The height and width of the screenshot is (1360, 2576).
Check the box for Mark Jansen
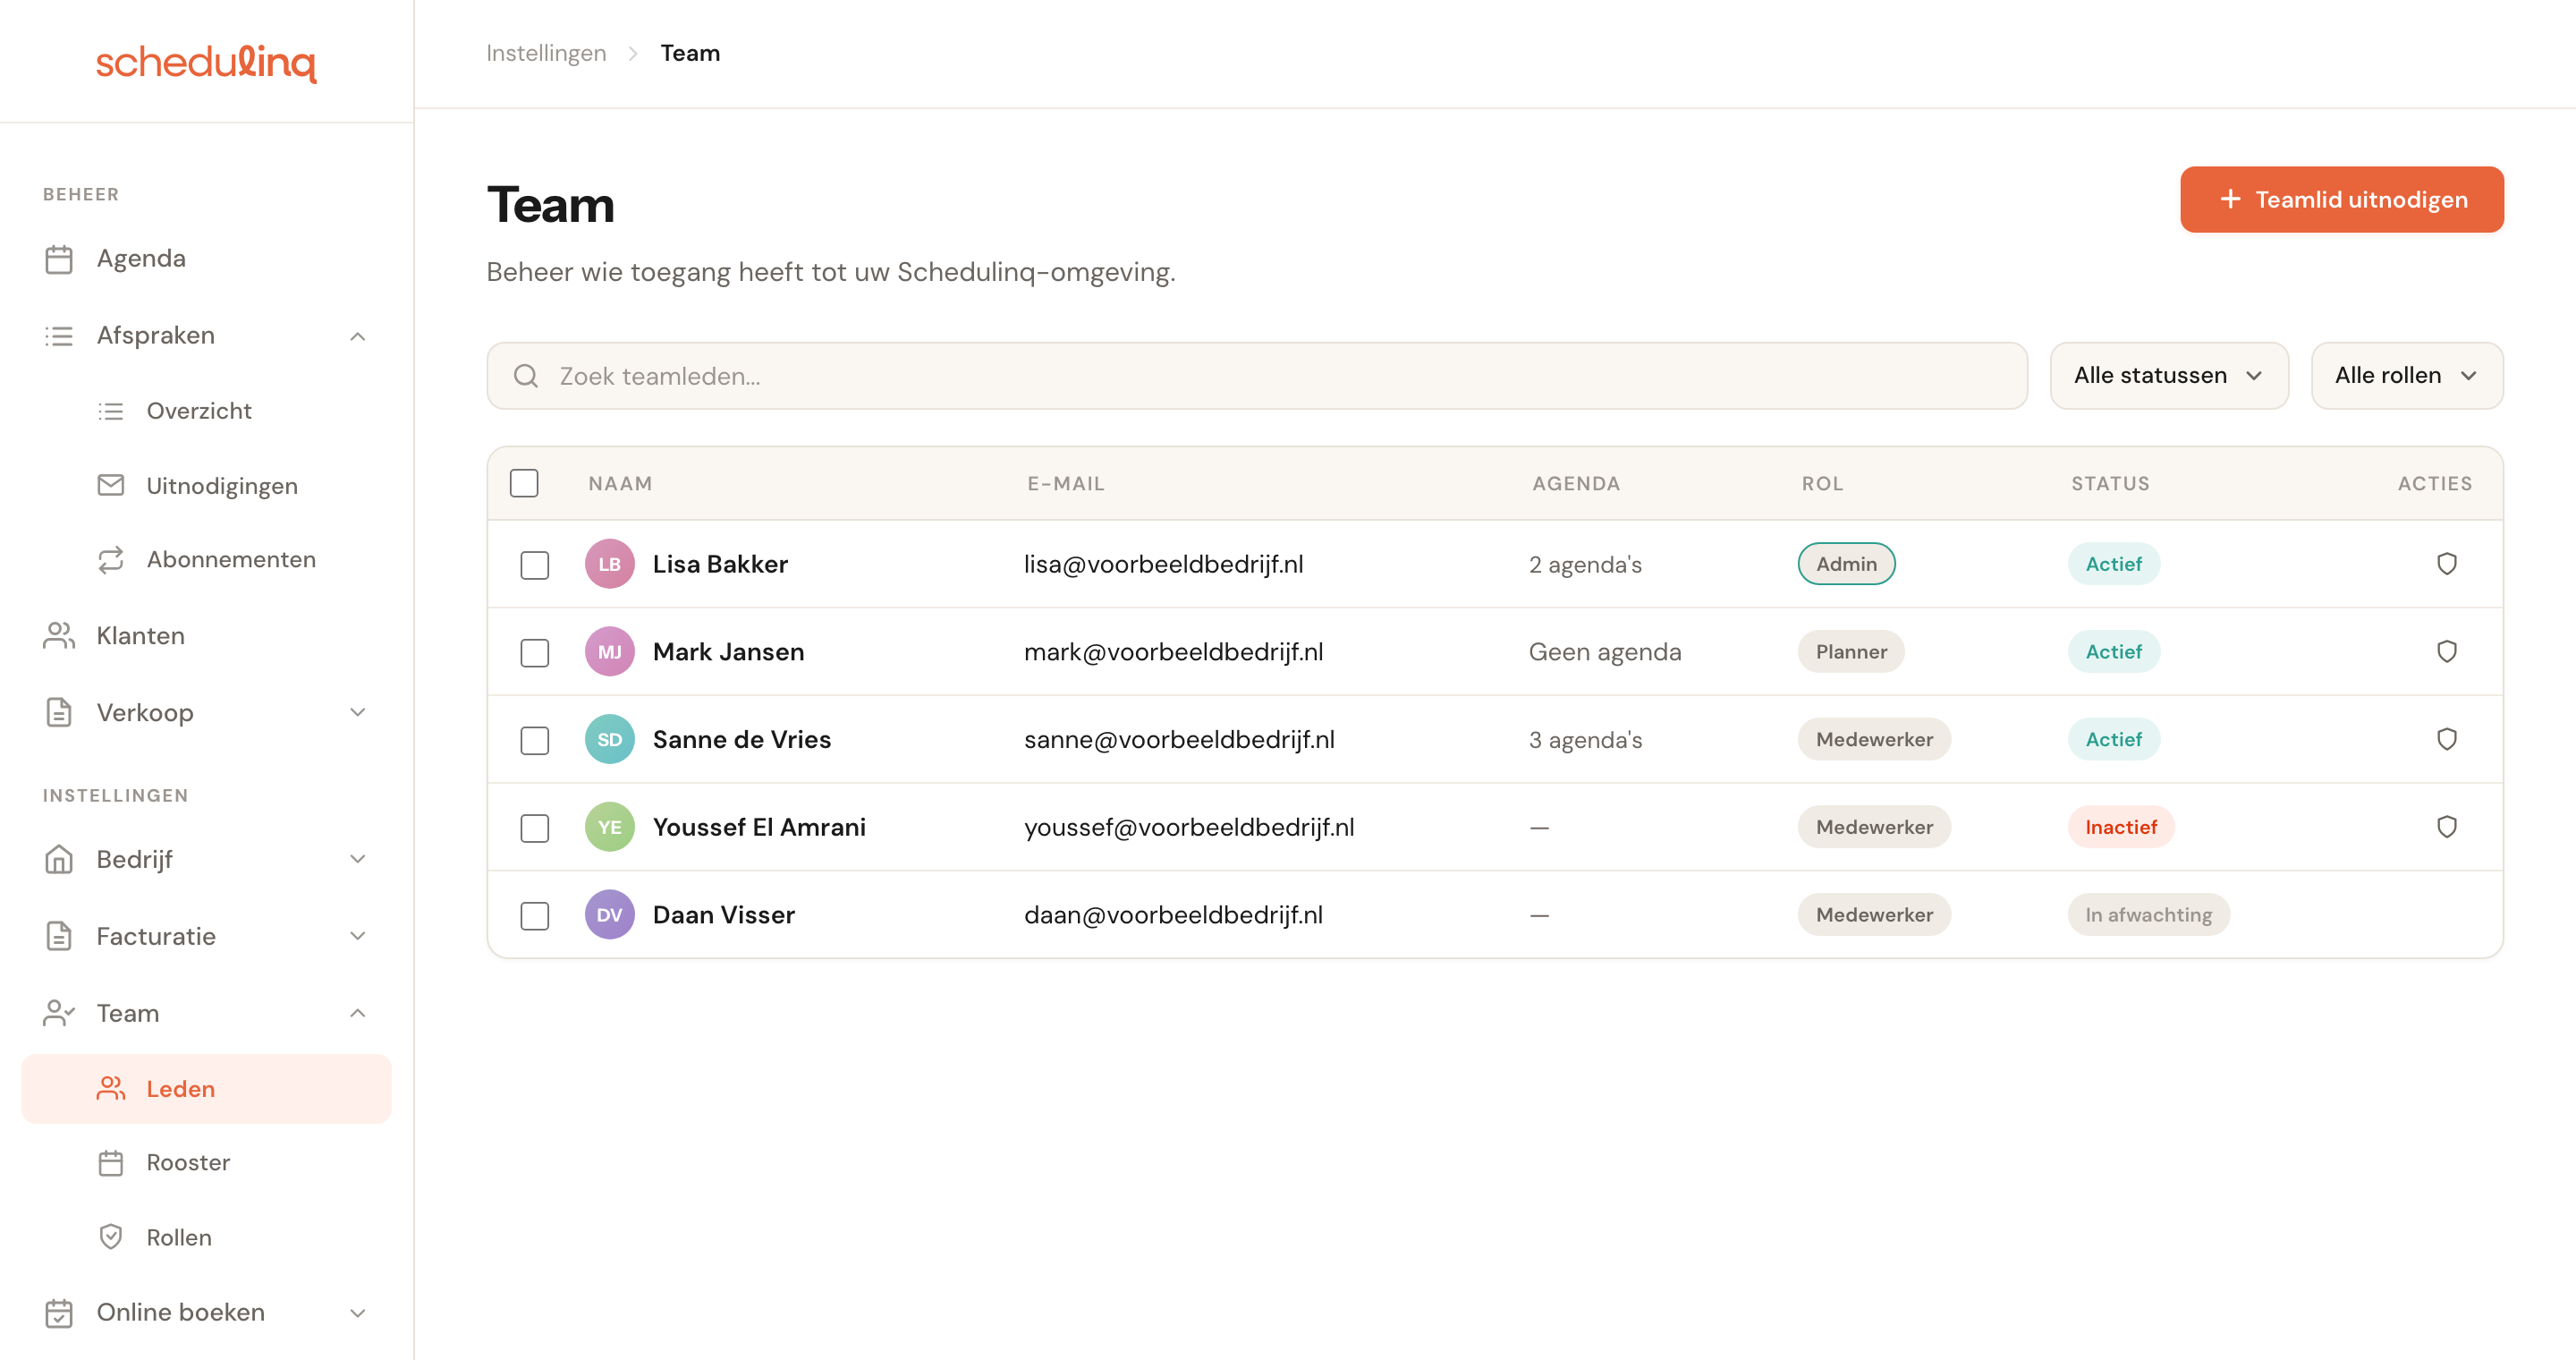pyautogui.click(x=535, y=653)
